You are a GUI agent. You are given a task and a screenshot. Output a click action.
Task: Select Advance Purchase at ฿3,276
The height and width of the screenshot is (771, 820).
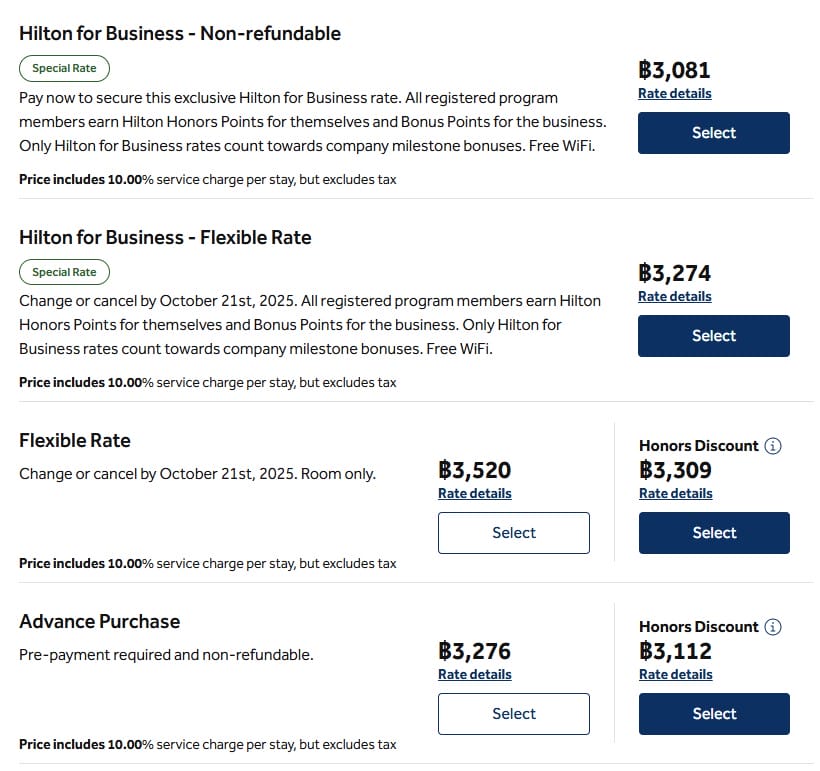tap(513, 714)
